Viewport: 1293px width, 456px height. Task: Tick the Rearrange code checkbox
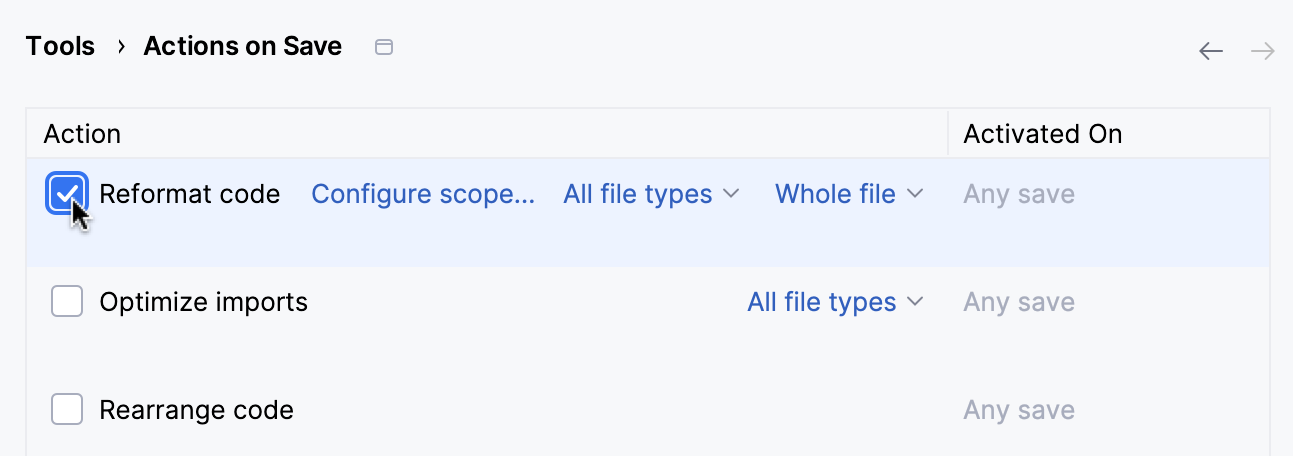(67, 409)
